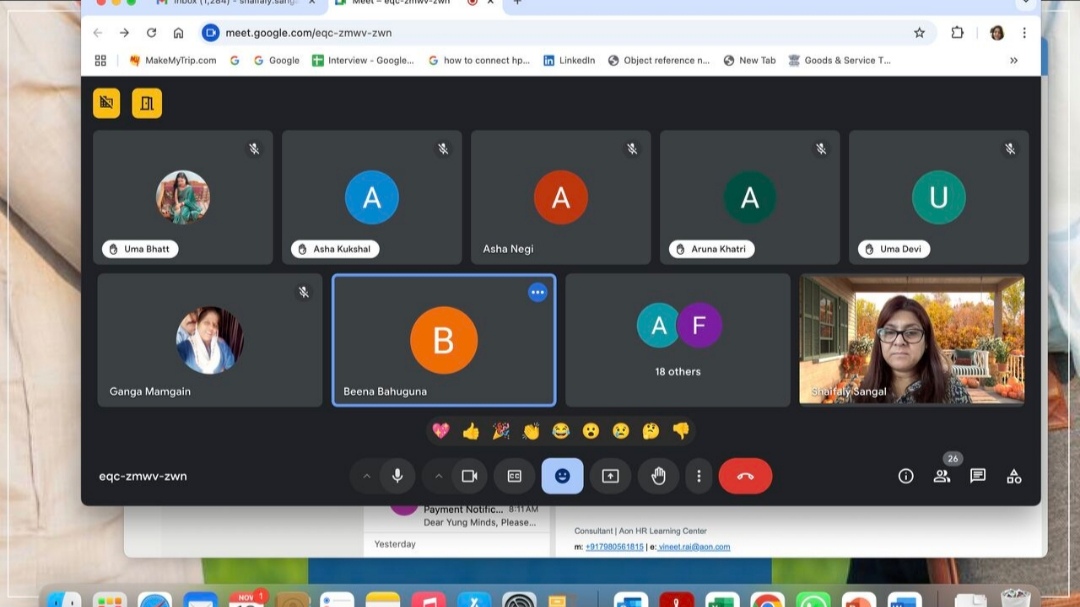Open Interview - Google bookmark
Image resolution: width=1080 pixels, height=607 pixels.
pos(363,61)
